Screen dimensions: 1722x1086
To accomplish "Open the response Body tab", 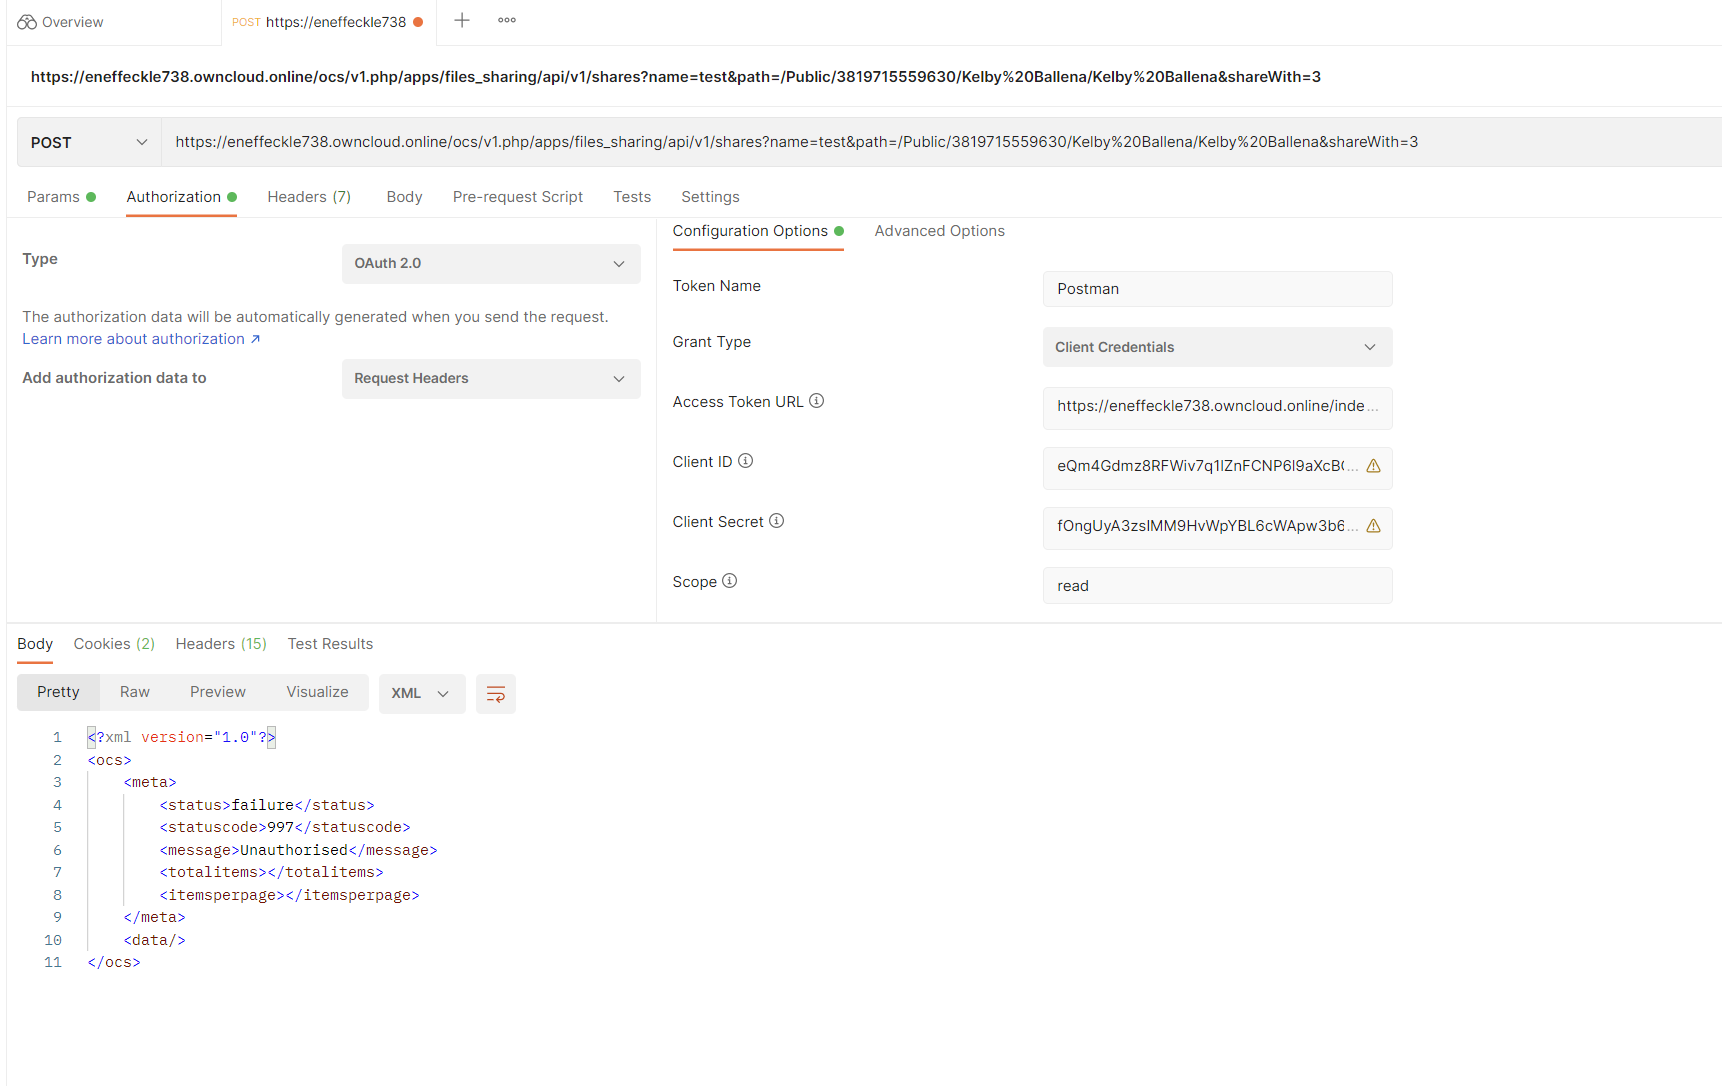I will pos(35,644).
